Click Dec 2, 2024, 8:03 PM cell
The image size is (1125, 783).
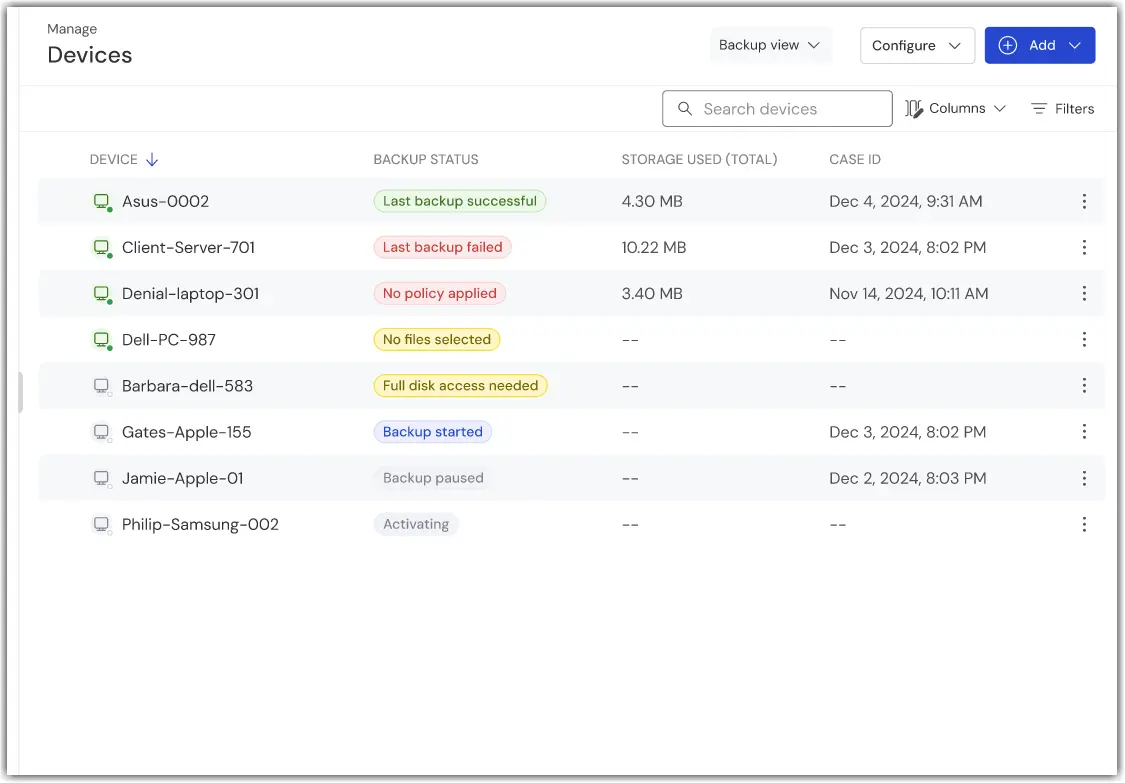[908, 479]
